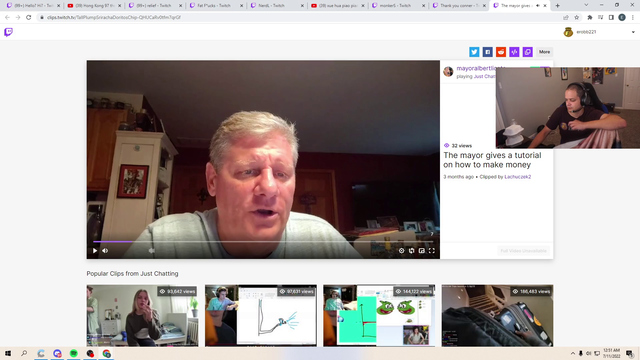Open mayoralbertlicata channel link
Image resolution: width=640 pixels, height=360 pixels.
click(476, 68)
